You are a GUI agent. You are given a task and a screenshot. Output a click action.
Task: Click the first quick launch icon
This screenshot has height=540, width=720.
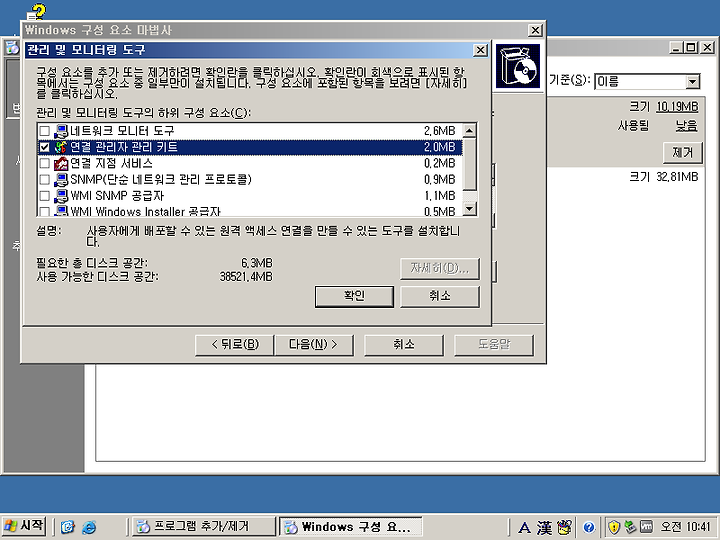pyautogui.click(x=68, y=527)
